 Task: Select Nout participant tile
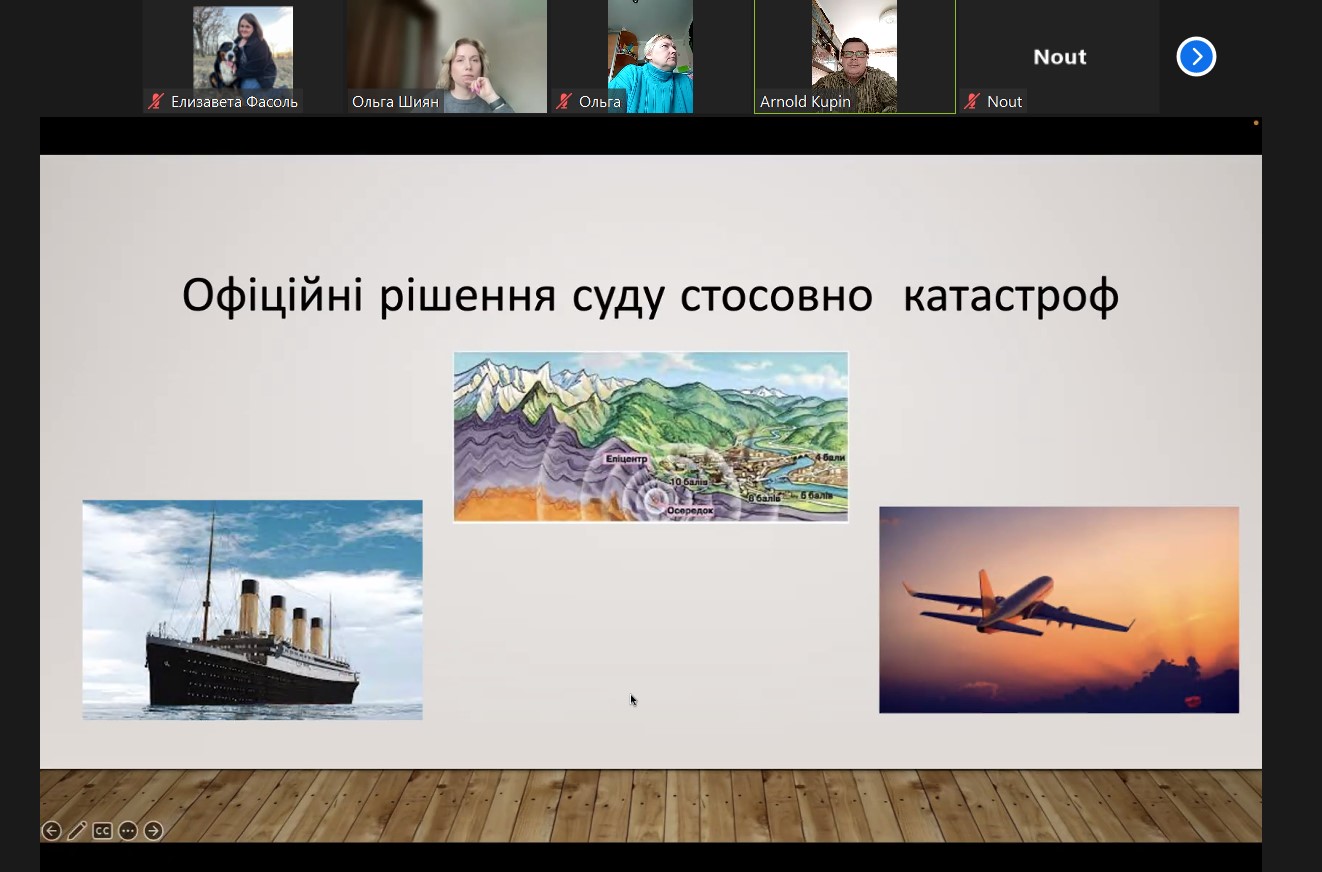[x=1059, y=57]
